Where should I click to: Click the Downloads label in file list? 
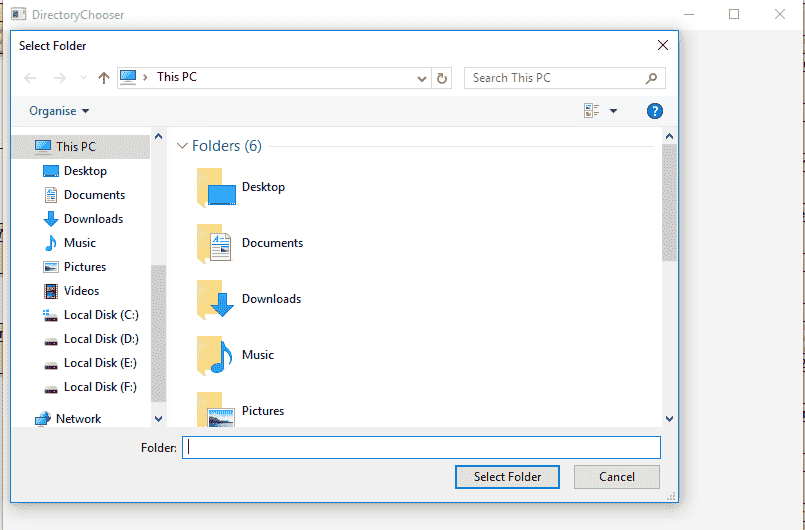[x=272, y=299]
